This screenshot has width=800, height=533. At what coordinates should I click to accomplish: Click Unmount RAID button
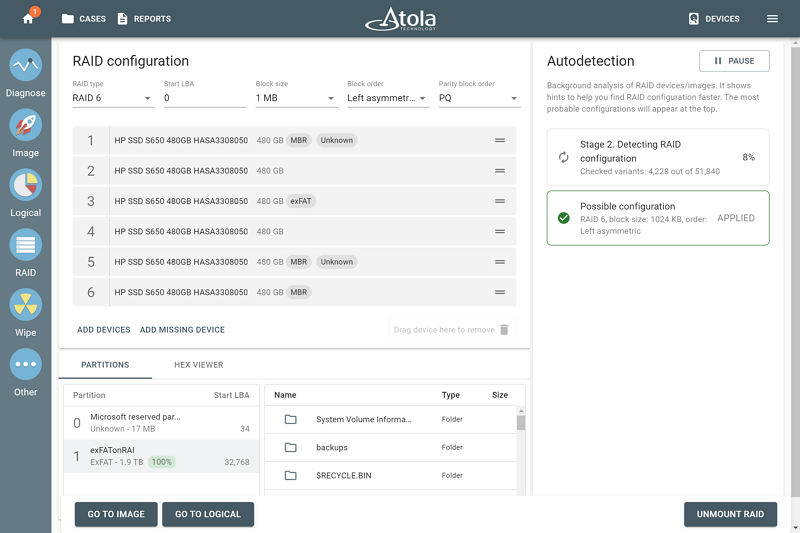tap(730, 514)
